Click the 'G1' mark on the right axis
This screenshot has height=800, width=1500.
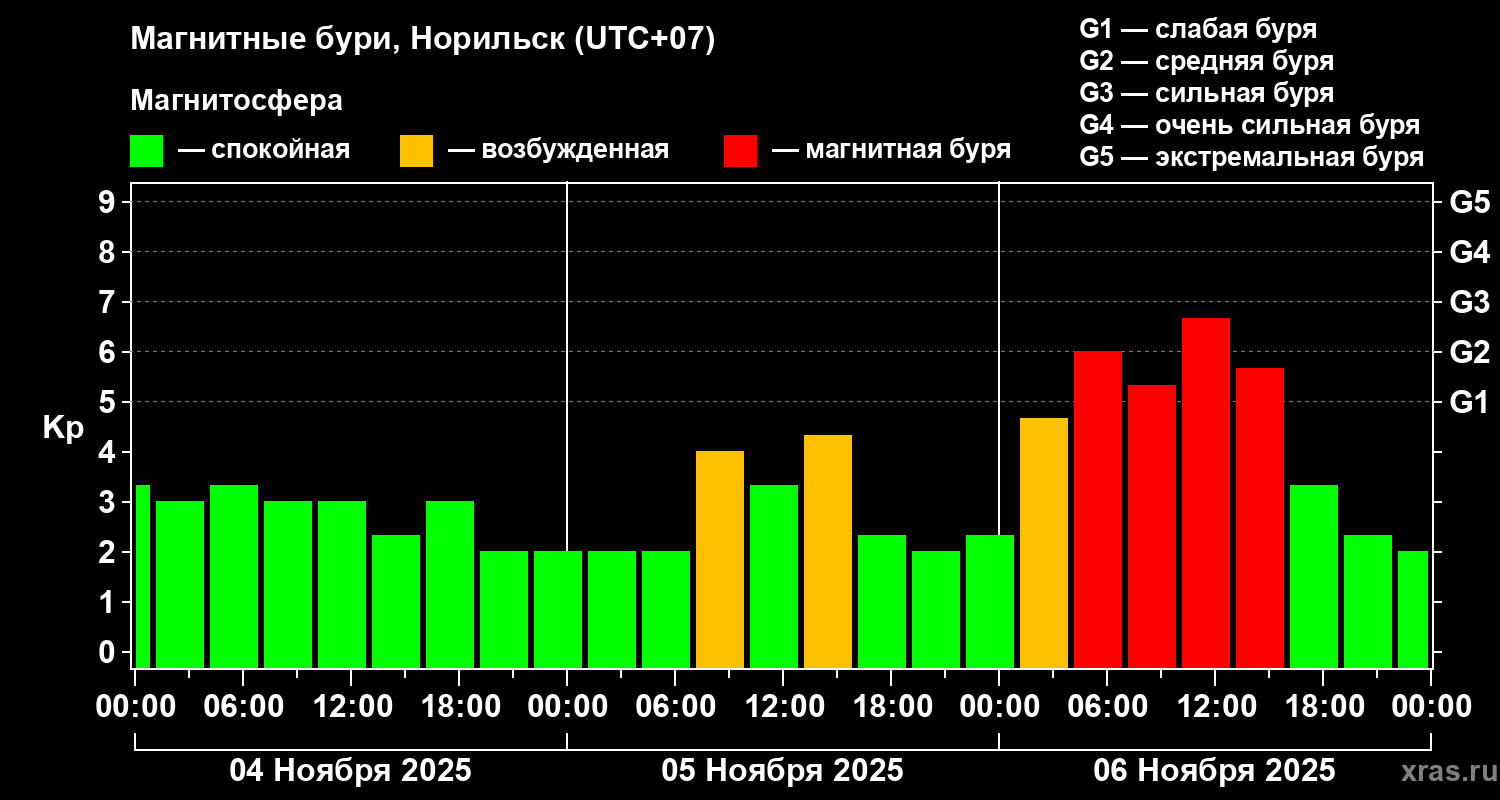pos(1470,402)
